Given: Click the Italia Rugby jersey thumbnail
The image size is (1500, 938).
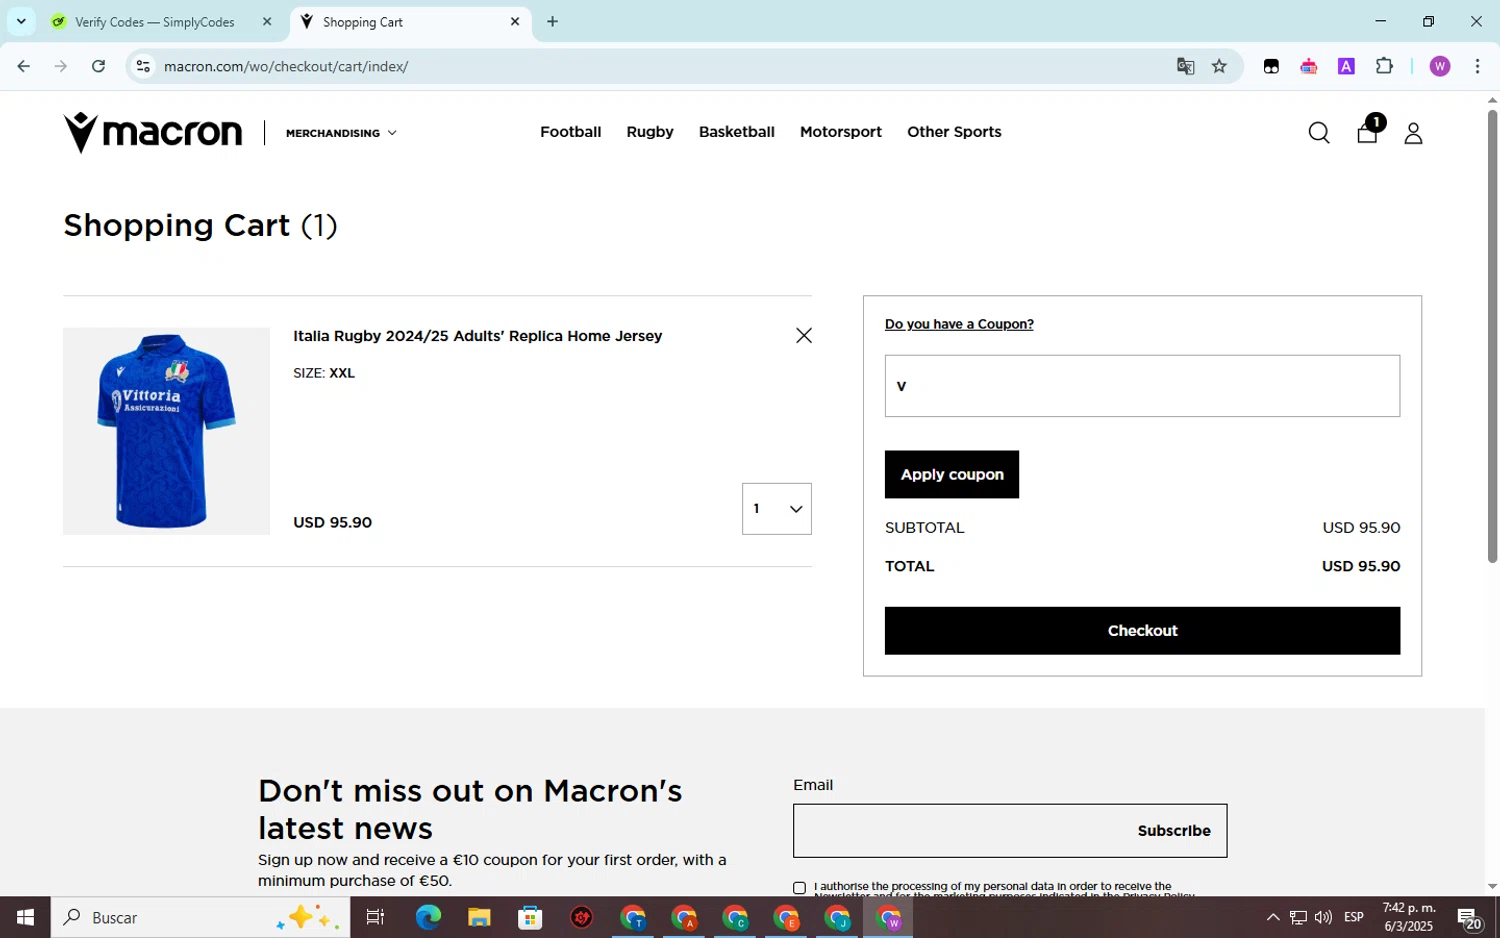Looking at the screenshot, I should pos(166,431).
